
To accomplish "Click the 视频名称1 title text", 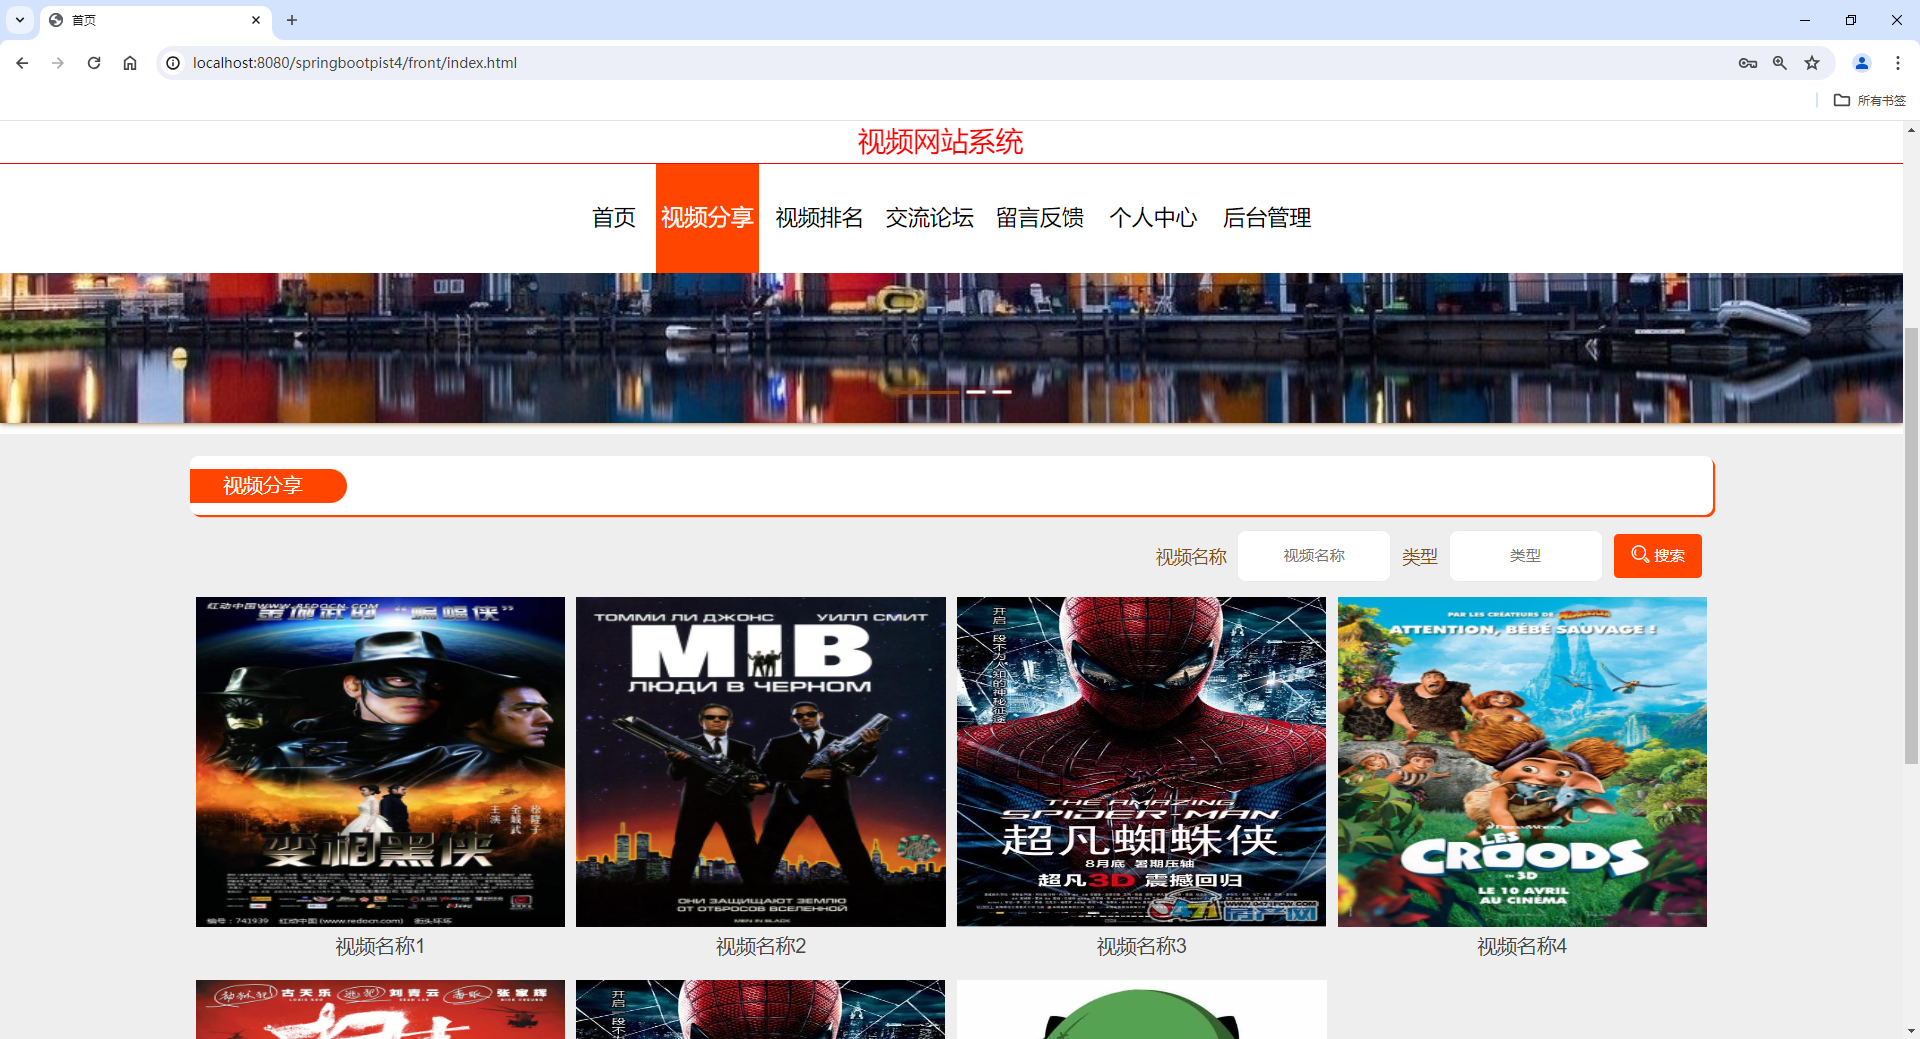I will [380, 946].
